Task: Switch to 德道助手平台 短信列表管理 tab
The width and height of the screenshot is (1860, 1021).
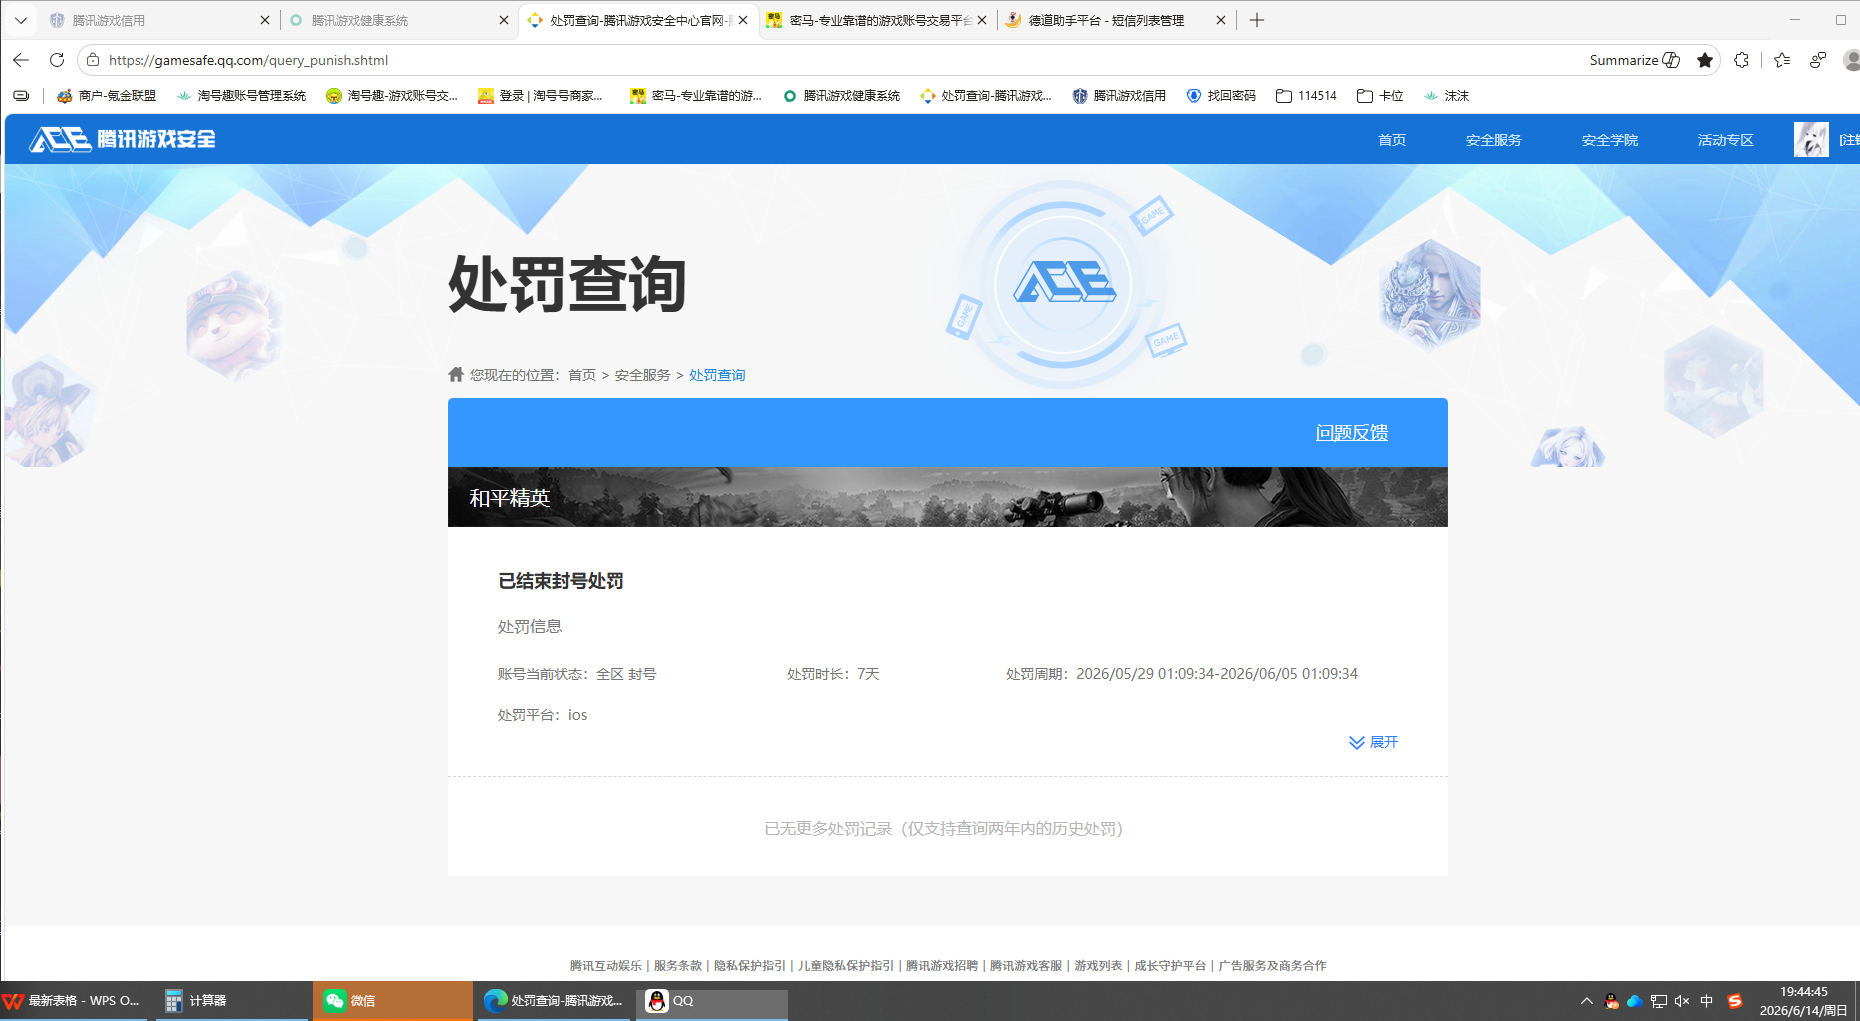Action: [1108, 20]
